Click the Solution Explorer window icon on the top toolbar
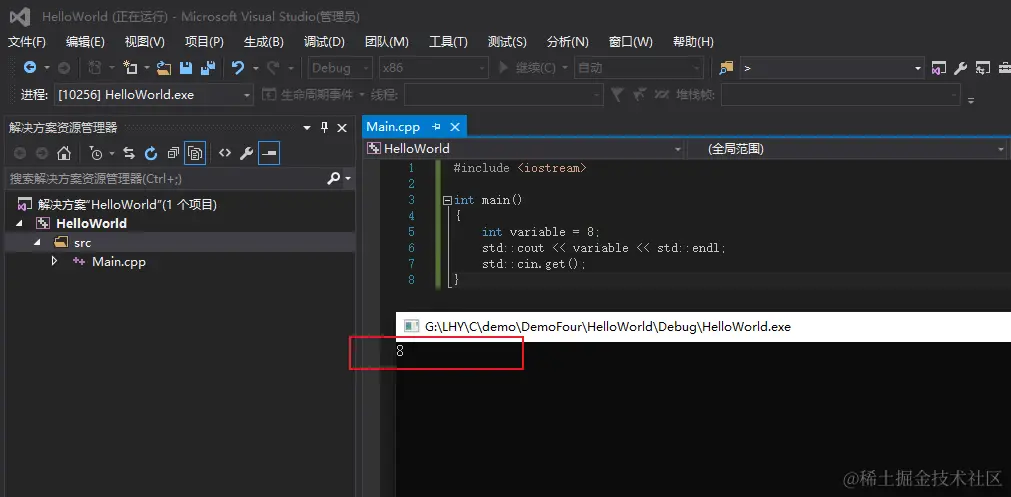This screenshot has width=1011, height=497. (x=939, y=68)
